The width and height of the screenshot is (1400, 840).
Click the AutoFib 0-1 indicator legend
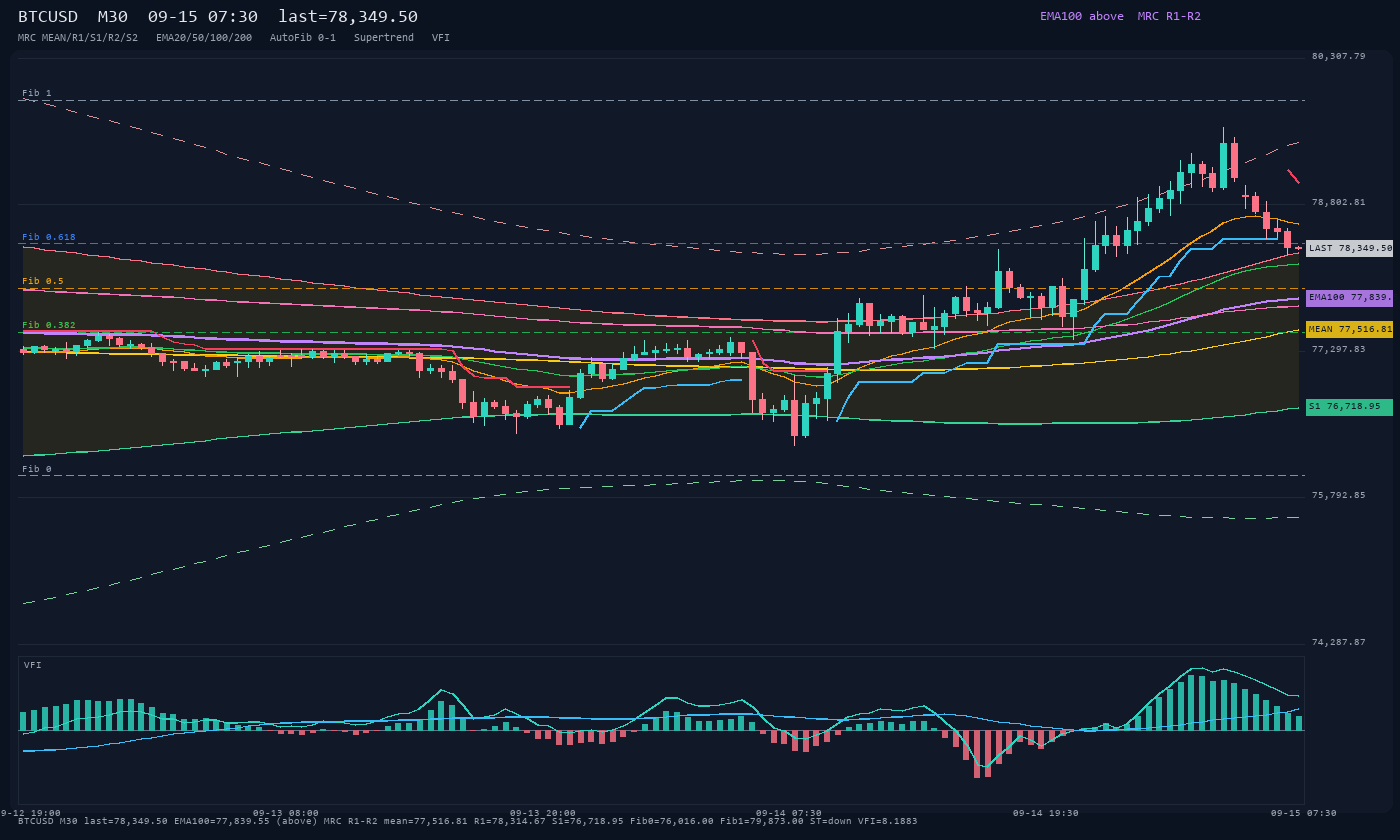(303, 37)
